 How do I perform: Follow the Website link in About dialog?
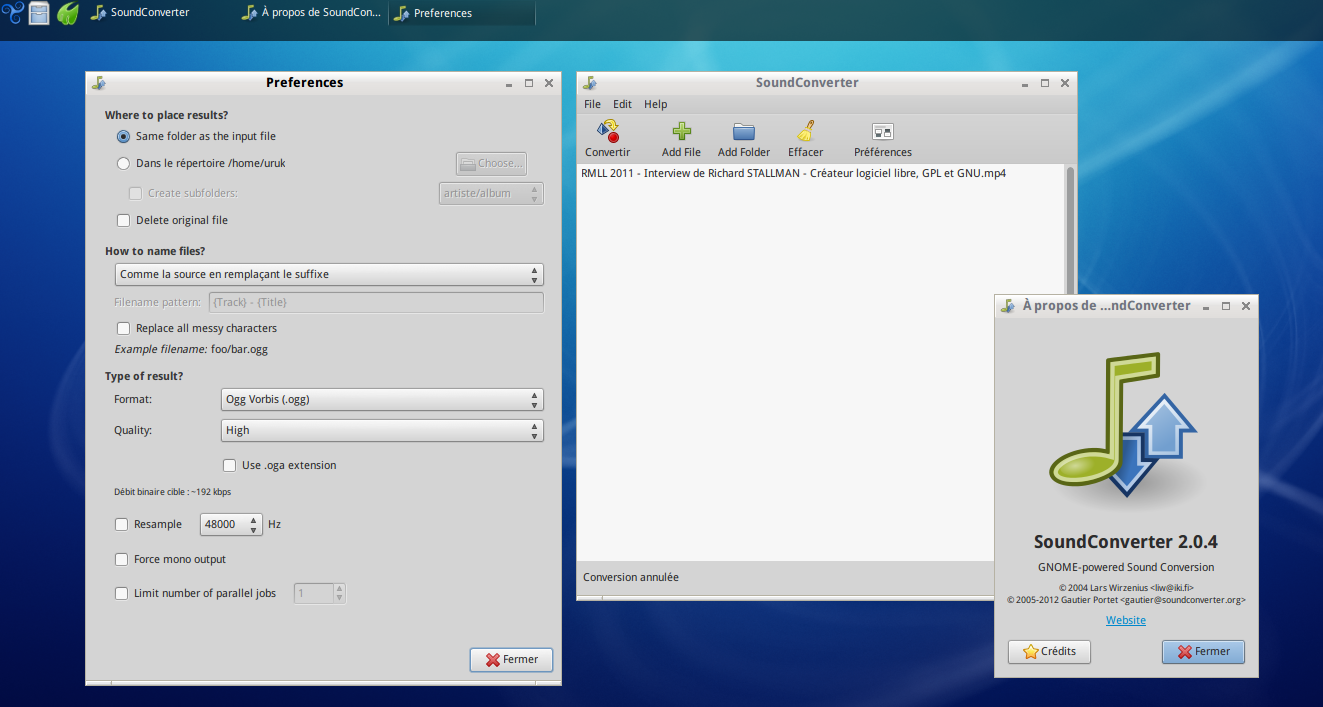click(x=1125, y=620)
